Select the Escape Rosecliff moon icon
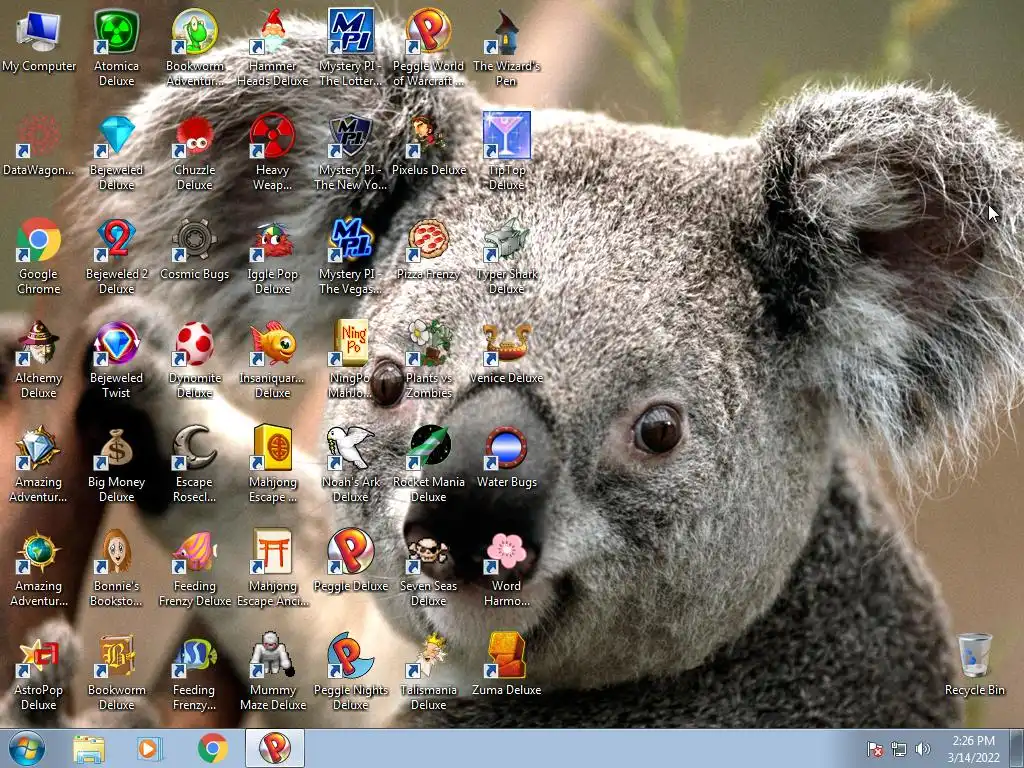Screen dimensions: 1024x768 pyautogui.click(x=195, y=448)
